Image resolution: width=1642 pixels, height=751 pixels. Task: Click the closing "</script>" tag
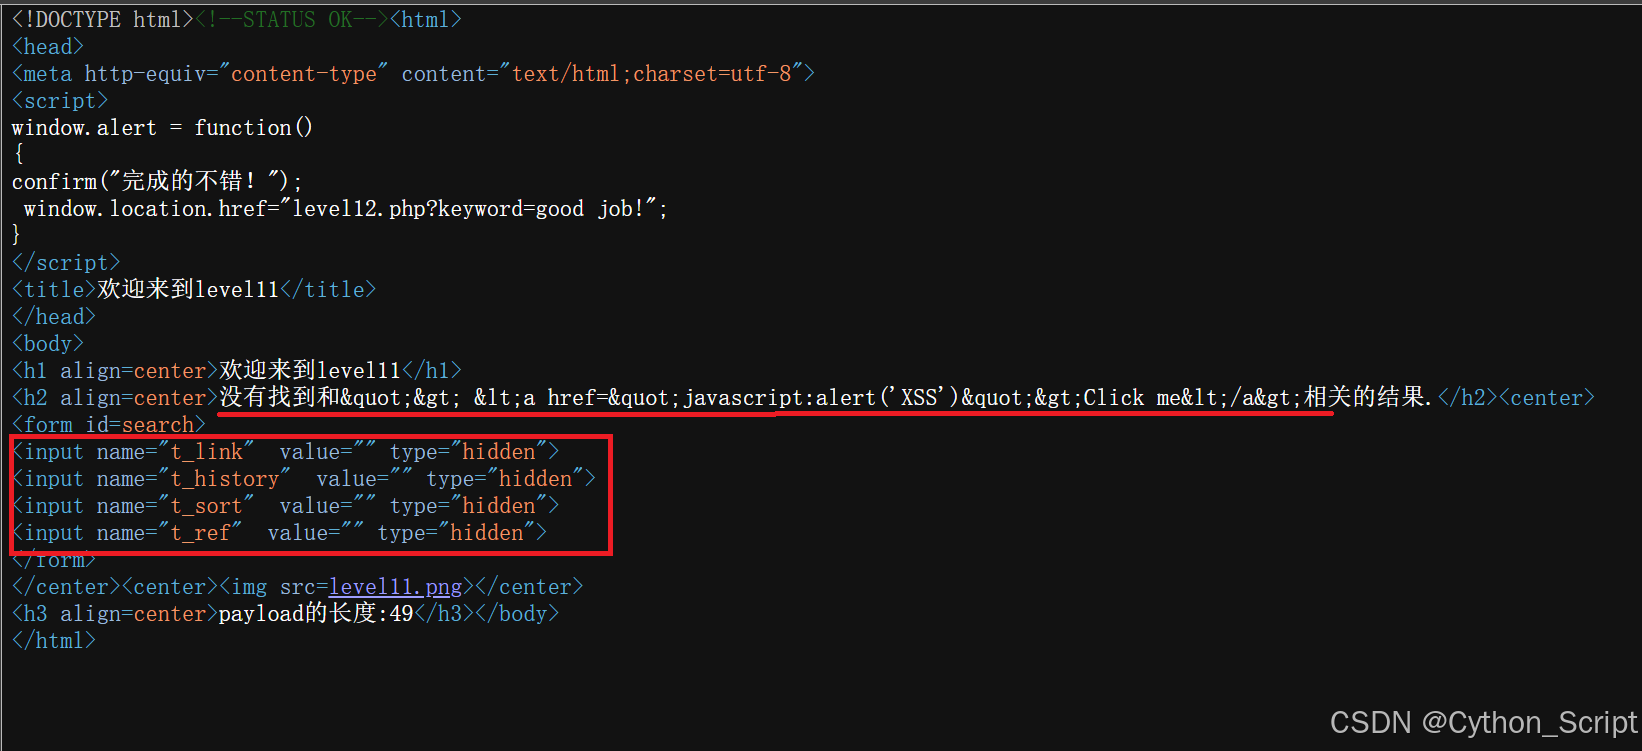coord(66,263)
